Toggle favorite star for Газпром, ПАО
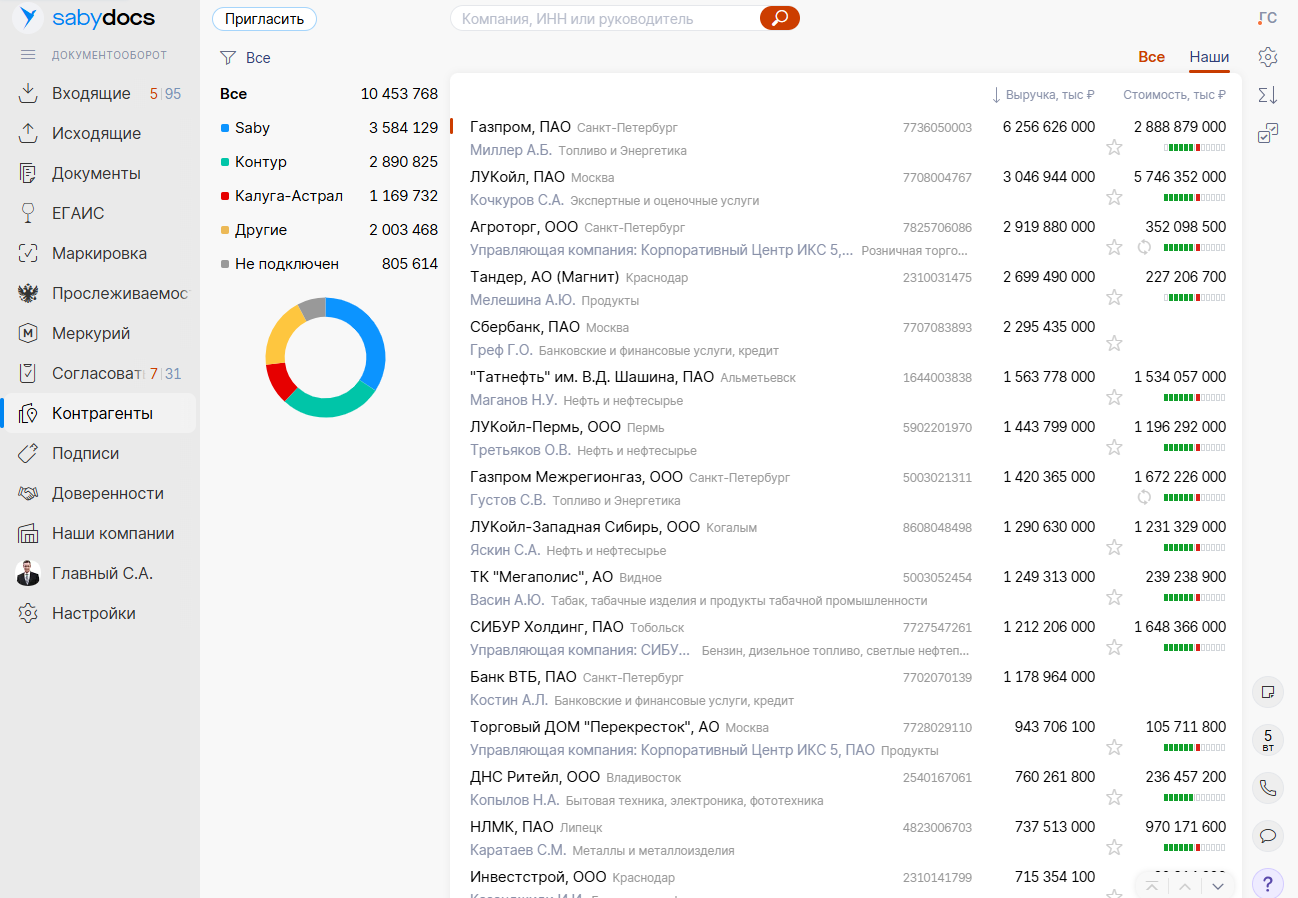The width and height of the screenshot is (1298, 898). tap(1114, 148)
